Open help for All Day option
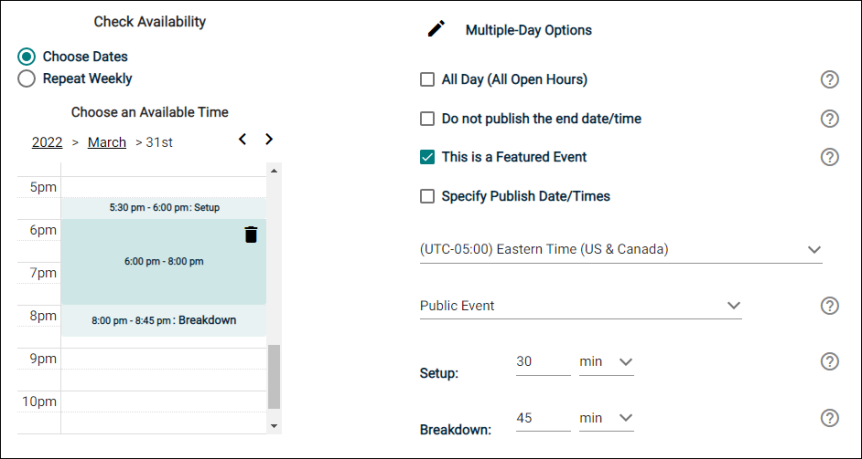Viewport: 862px width, 459px height. [829, 80]
